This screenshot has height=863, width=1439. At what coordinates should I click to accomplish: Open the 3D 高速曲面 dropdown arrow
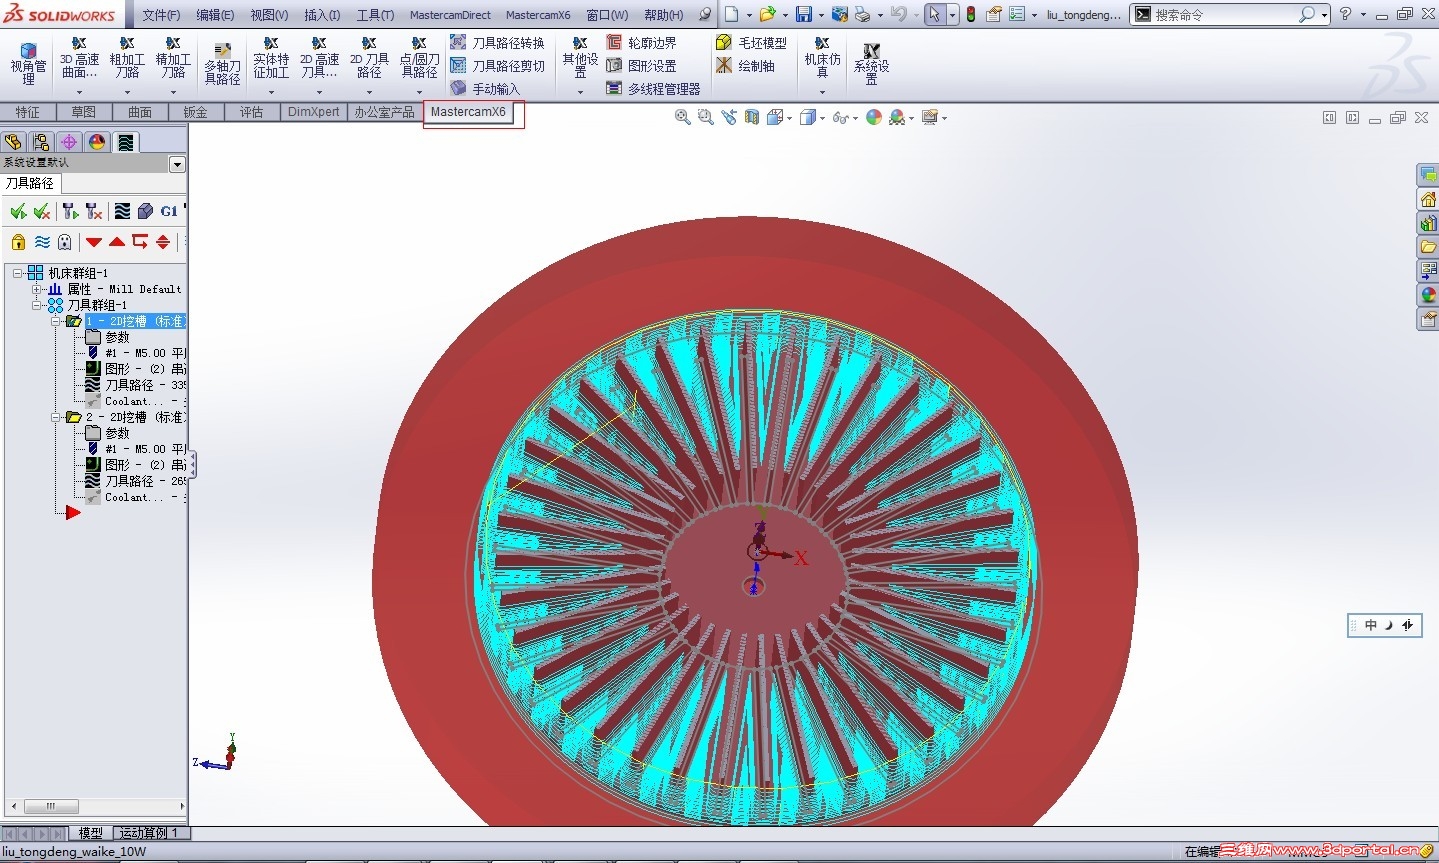coord(79,92)
